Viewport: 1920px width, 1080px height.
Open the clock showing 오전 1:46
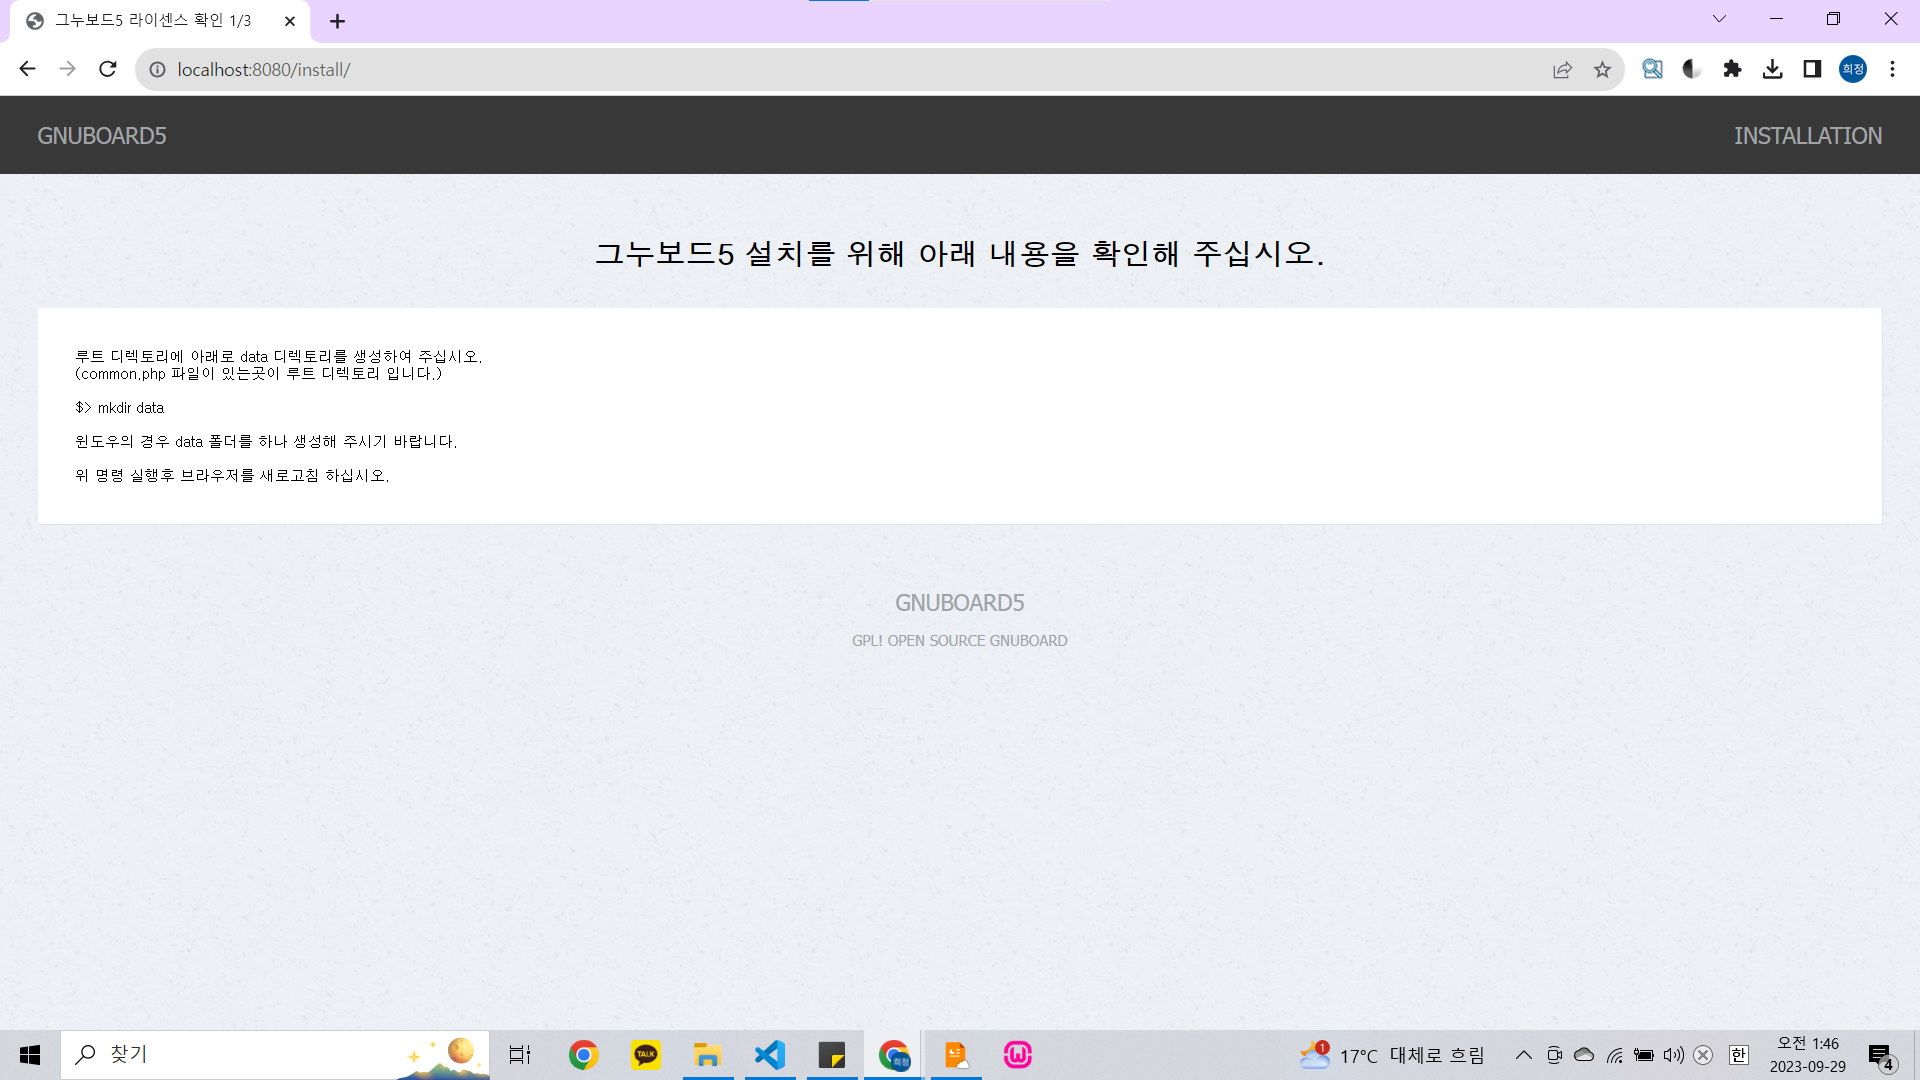1807,1055
